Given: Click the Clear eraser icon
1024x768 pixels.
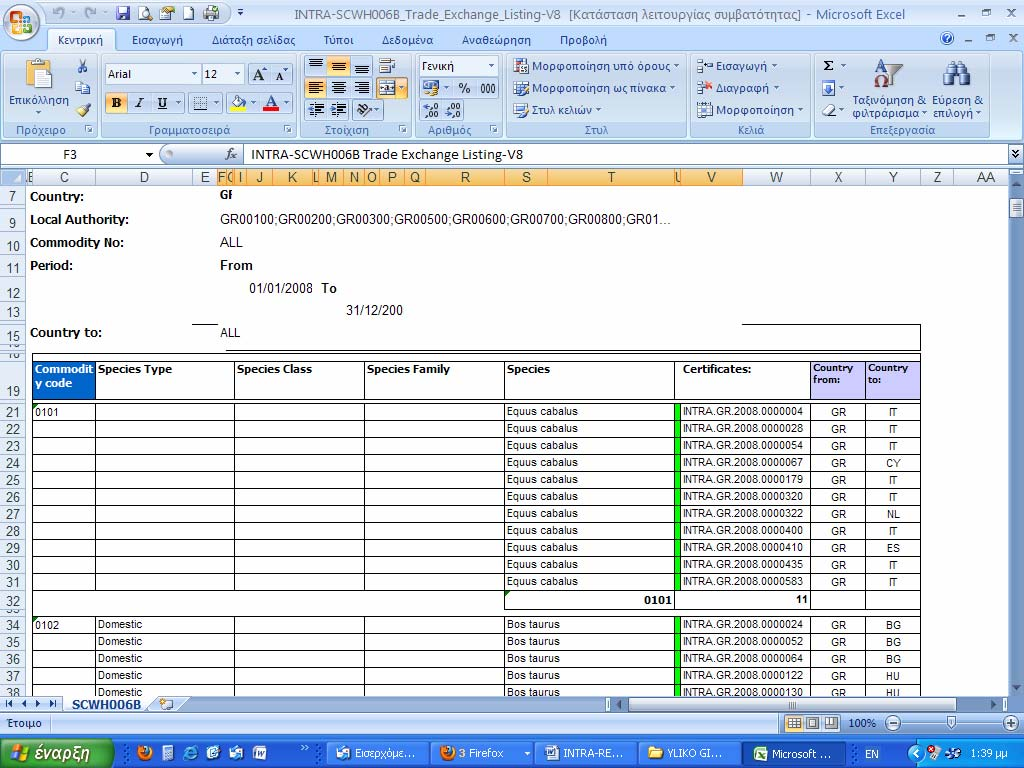Looking at the screenshot, I should pos(828,110).
